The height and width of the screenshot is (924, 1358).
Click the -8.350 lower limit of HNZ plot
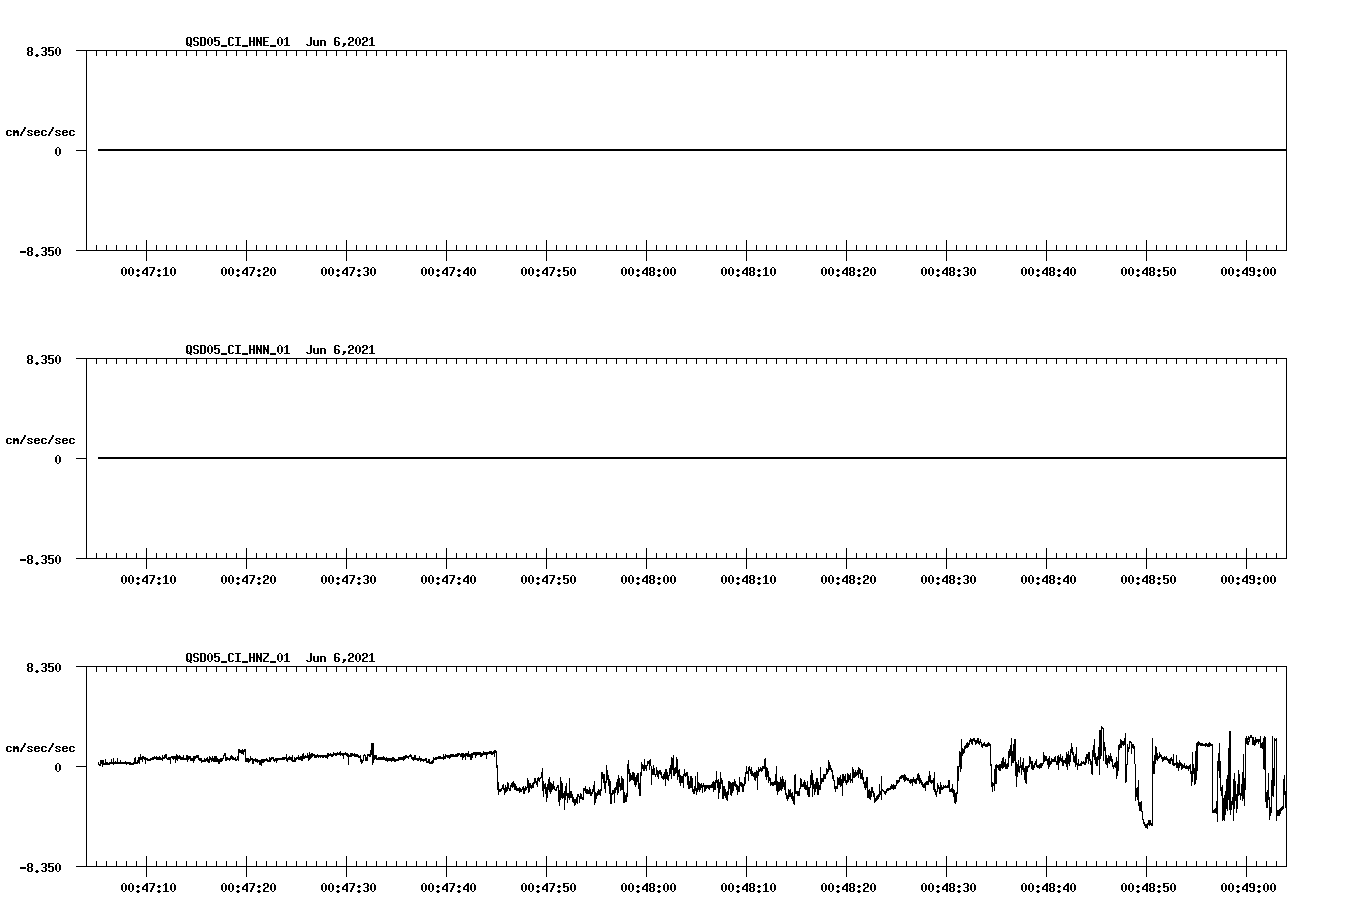point(40,868)
